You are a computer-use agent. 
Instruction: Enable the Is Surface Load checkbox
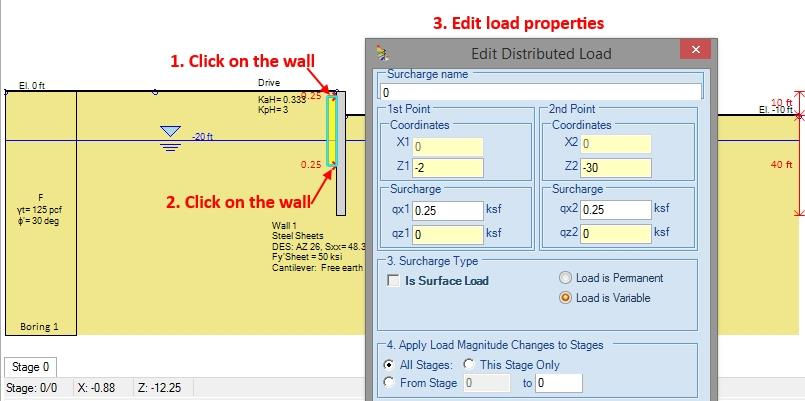pos(394,280)
